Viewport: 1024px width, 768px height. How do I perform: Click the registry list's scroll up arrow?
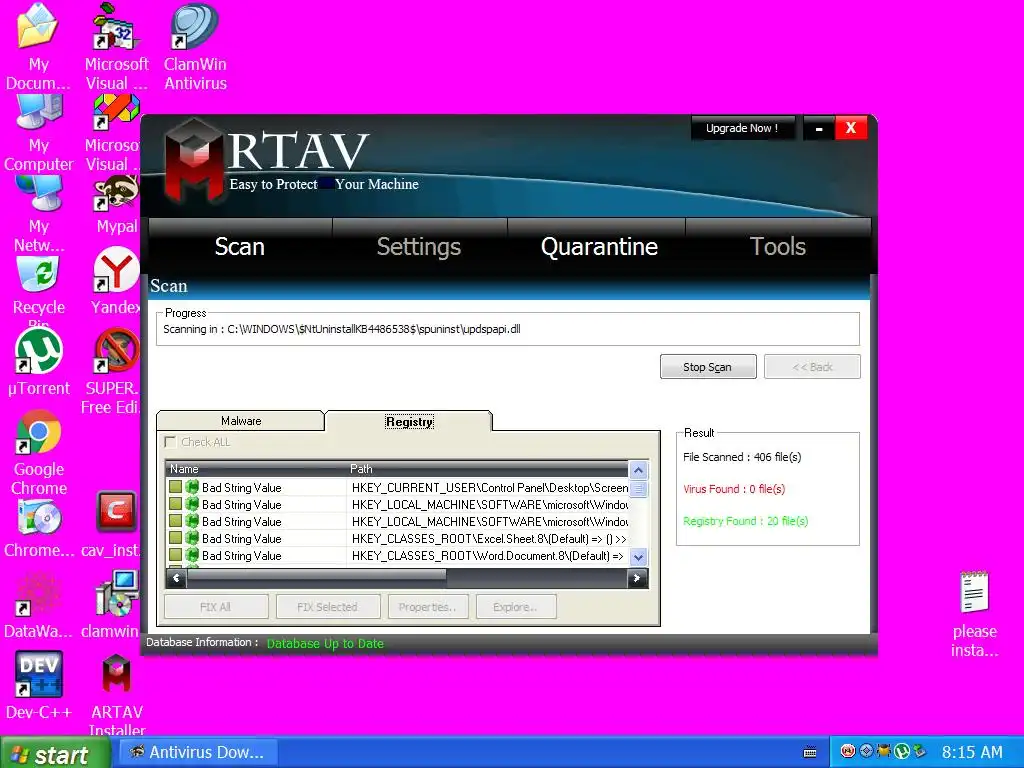pyautogui.click(x=638, y=470)
